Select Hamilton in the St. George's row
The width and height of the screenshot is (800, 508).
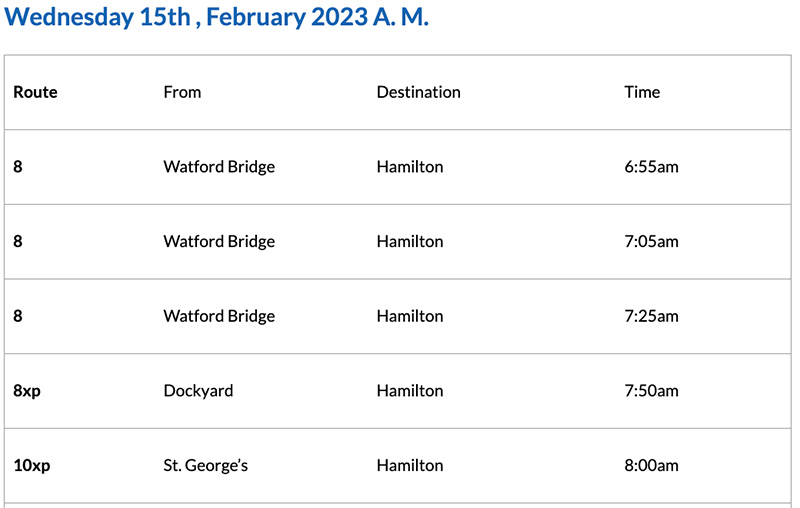(x=409, y=465)
